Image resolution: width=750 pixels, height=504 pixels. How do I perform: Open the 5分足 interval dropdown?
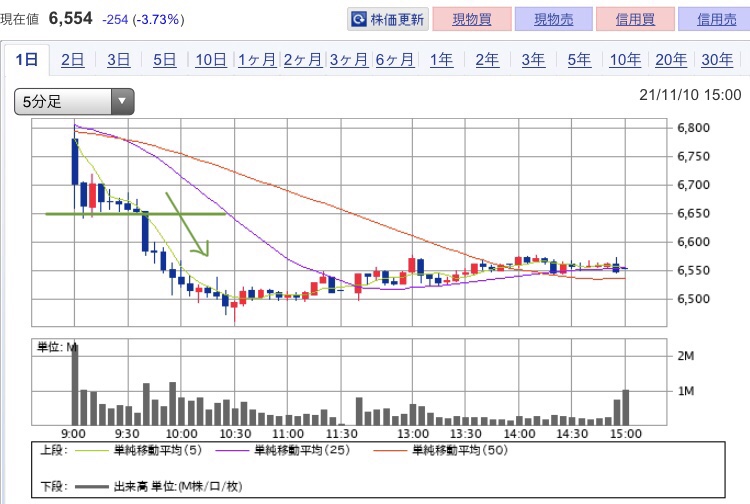click(x=74, y=101)
